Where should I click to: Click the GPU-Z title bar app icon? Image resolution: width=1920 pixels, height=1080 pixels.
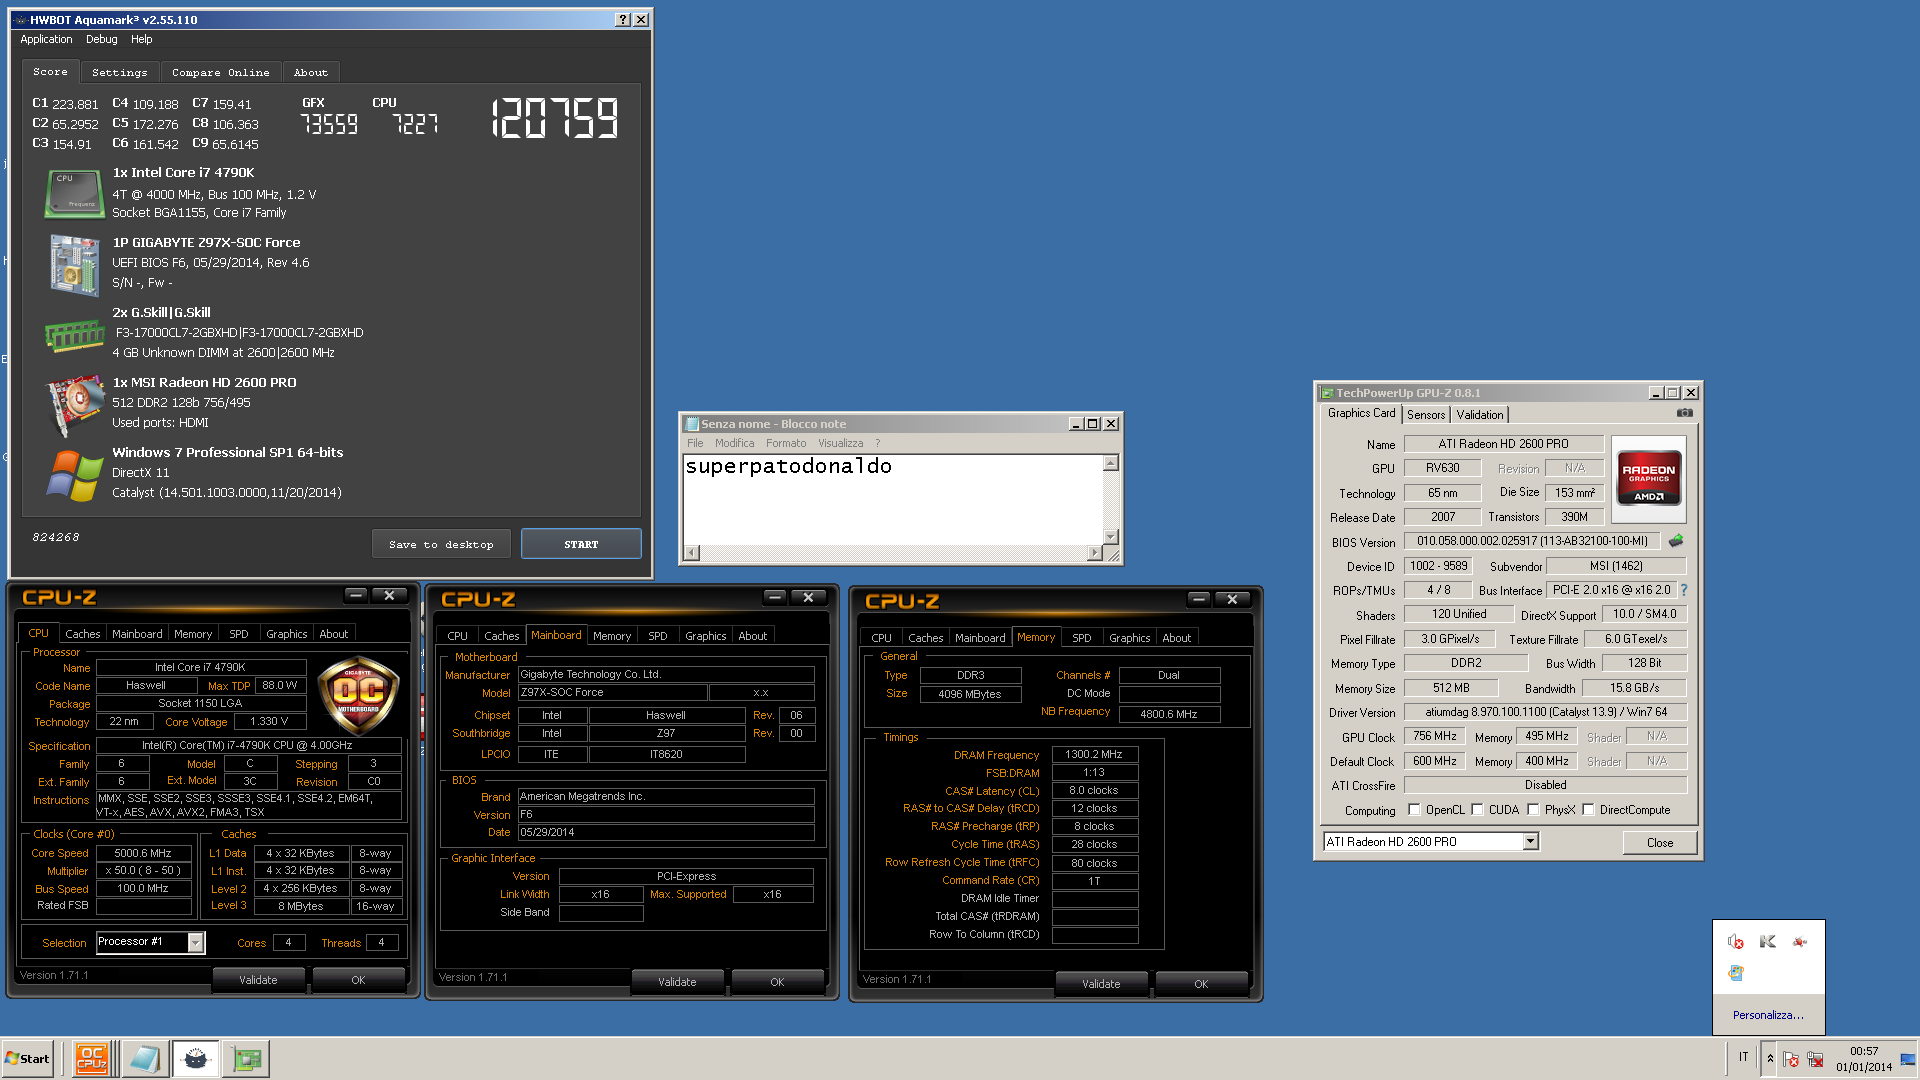pyautogui.click(x=1327, y=393)
